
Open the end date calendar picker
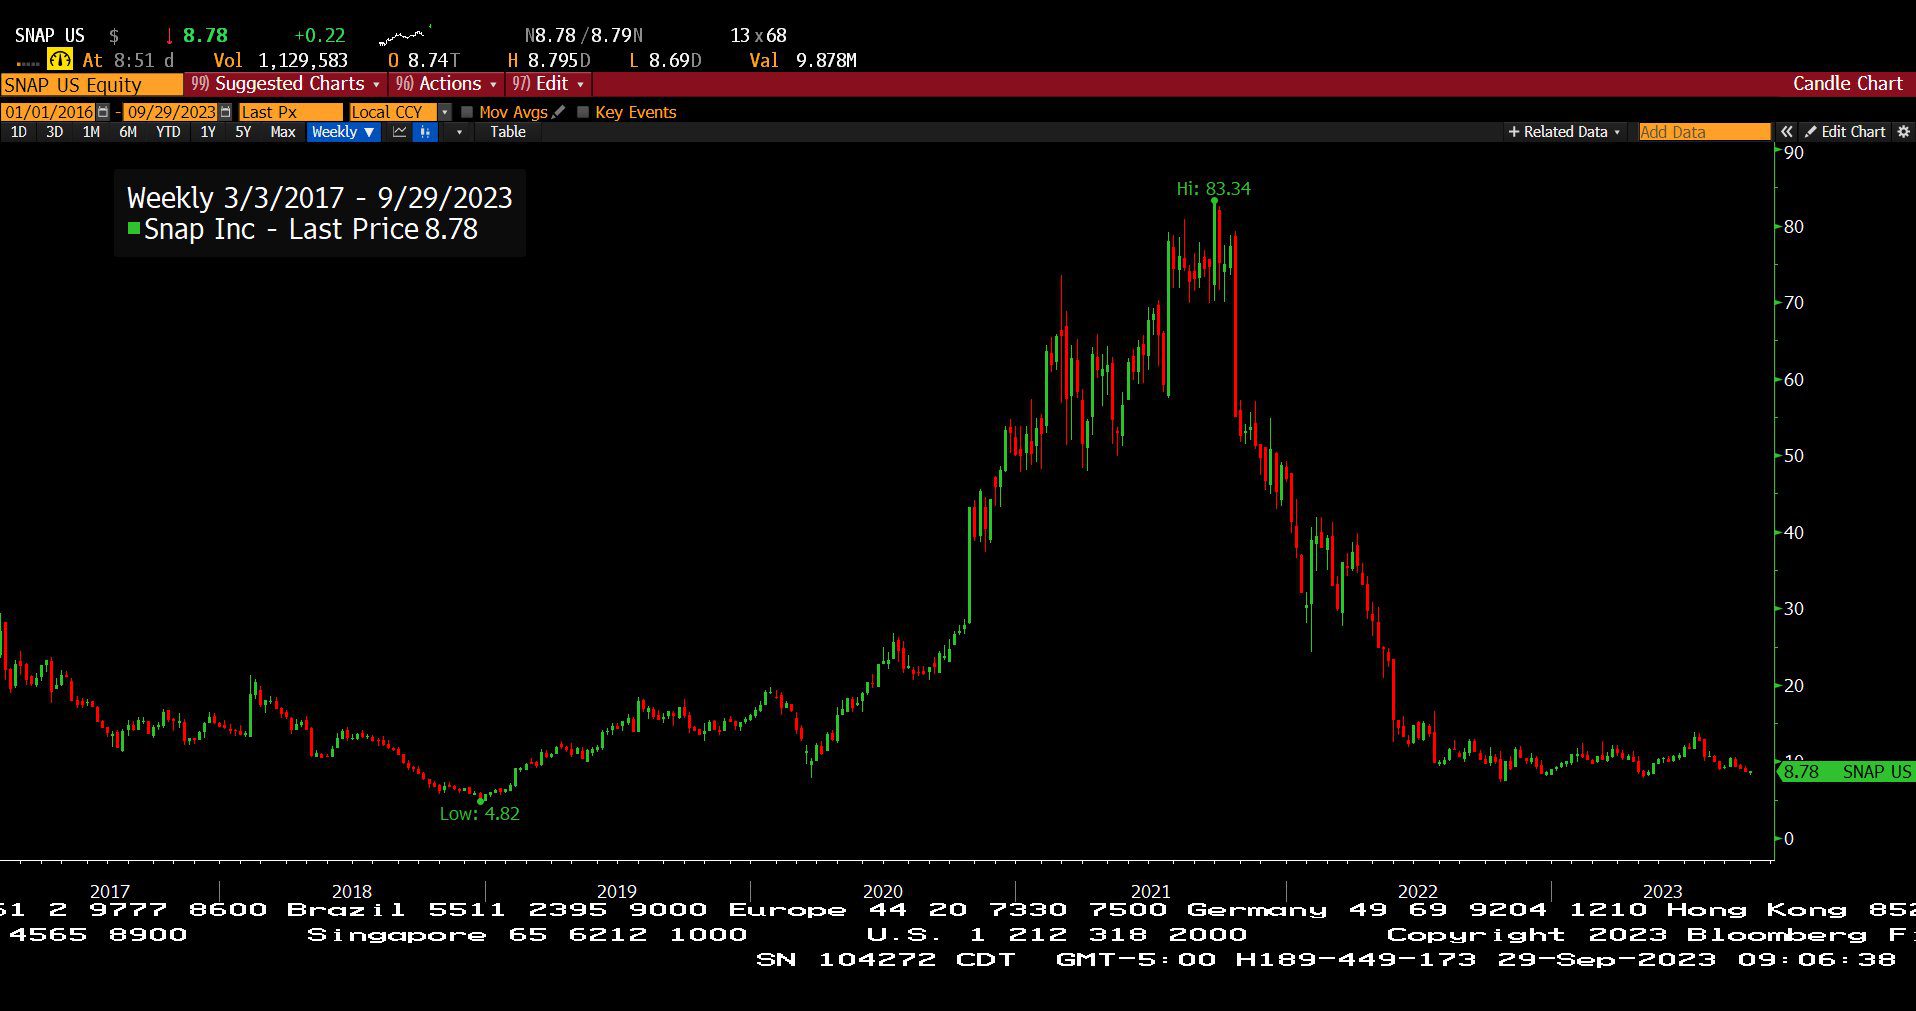click(x=225, y=112)
